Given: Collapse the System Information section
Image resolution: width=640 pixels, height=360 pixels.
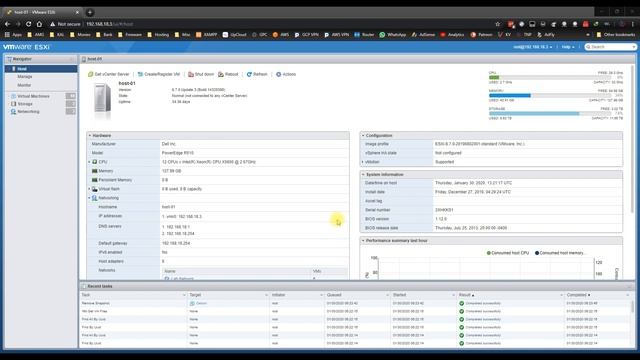Looking at the screenshot, I should 363,174.
